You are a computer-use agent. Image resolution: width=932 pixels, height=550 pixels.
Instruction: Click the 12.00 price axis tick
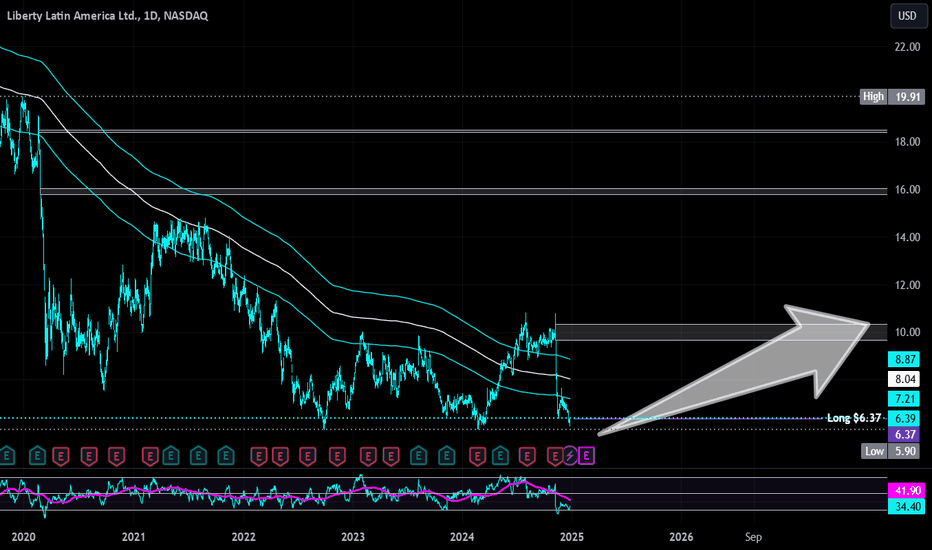point(907,285)
